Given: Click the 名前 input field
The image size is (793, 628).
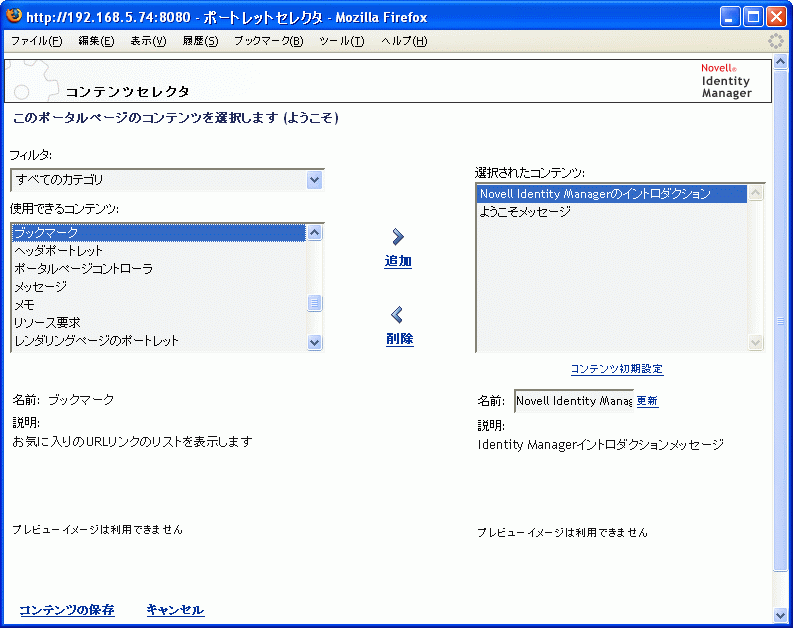Looking at the screenshot, I should tap(574, 401).
